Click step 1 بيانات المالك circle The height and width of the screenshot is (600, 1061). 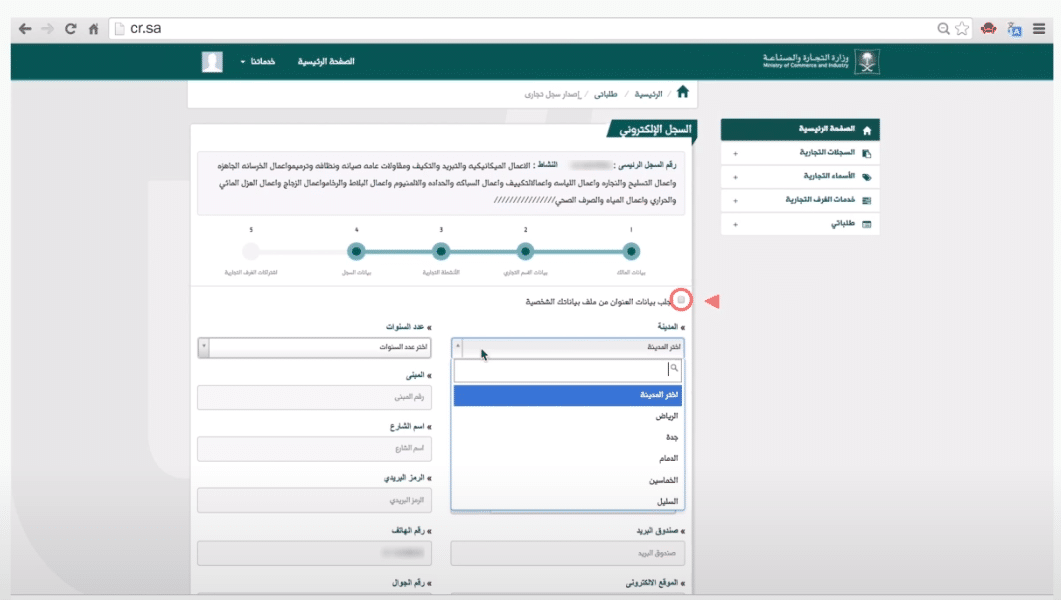[x=631, y=252]
